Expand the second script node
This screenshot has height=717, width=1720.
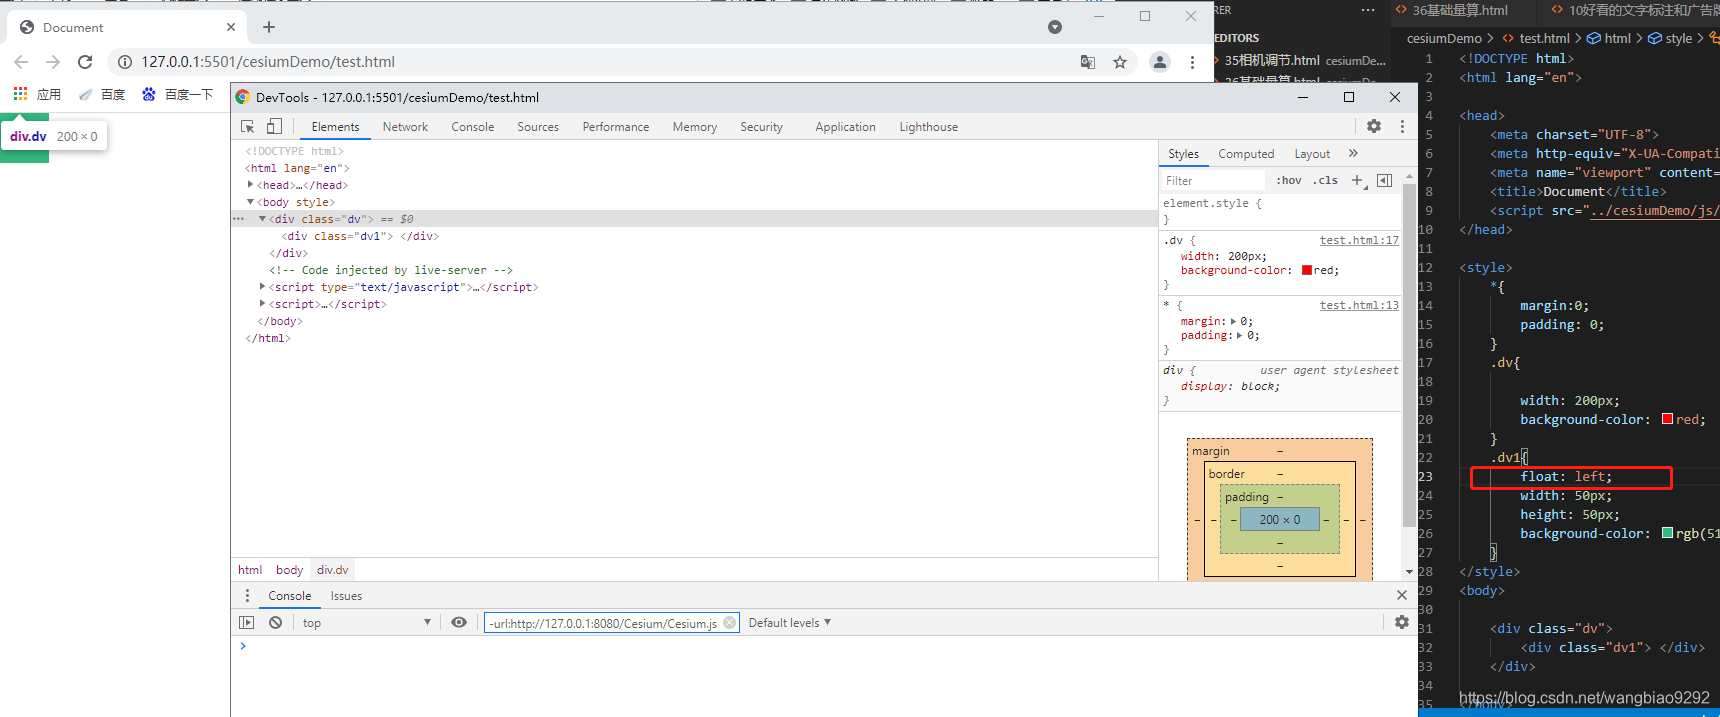click(262, 304)
